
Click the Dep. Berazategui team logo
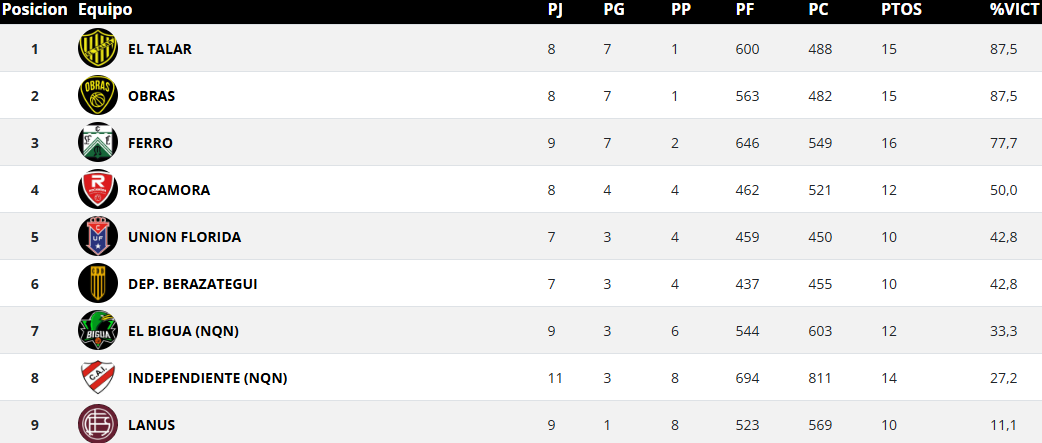tap(97, 284)
